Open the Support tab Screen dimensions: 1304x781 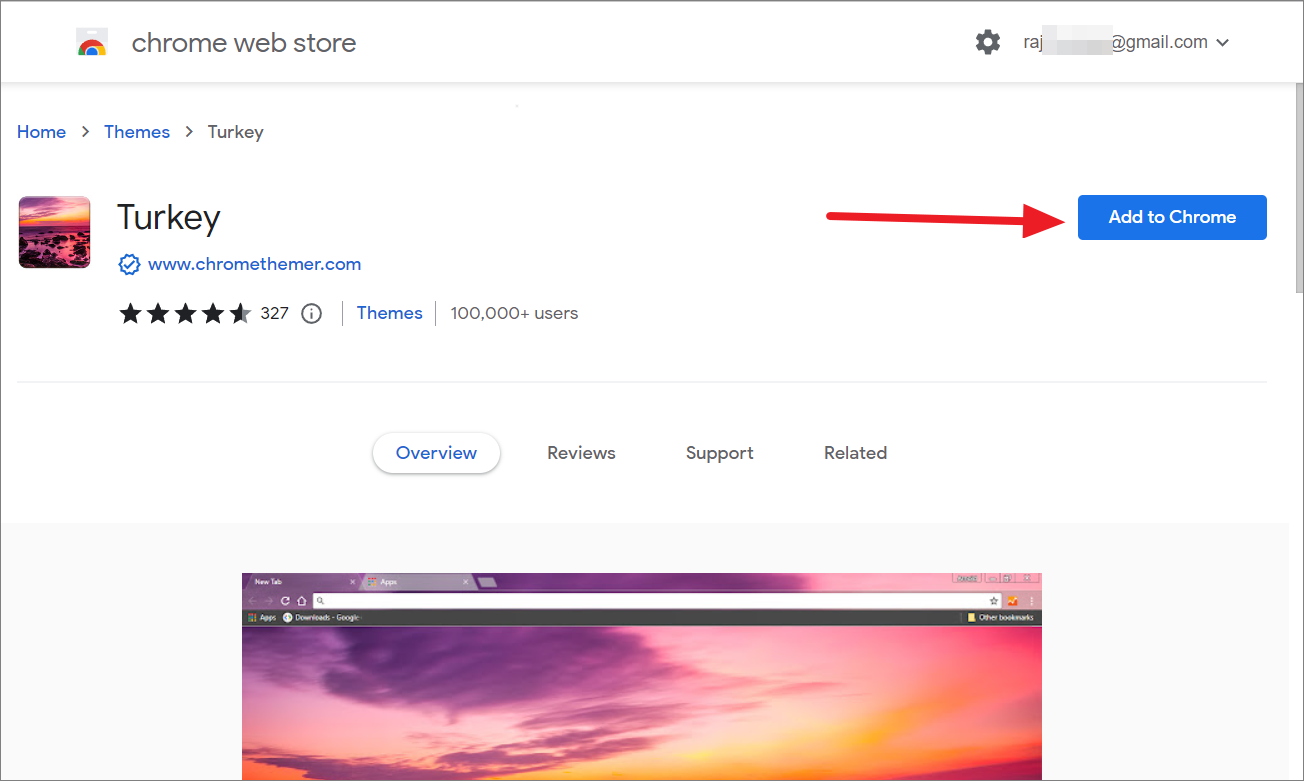pyautogui.click(x=719, y=453)
